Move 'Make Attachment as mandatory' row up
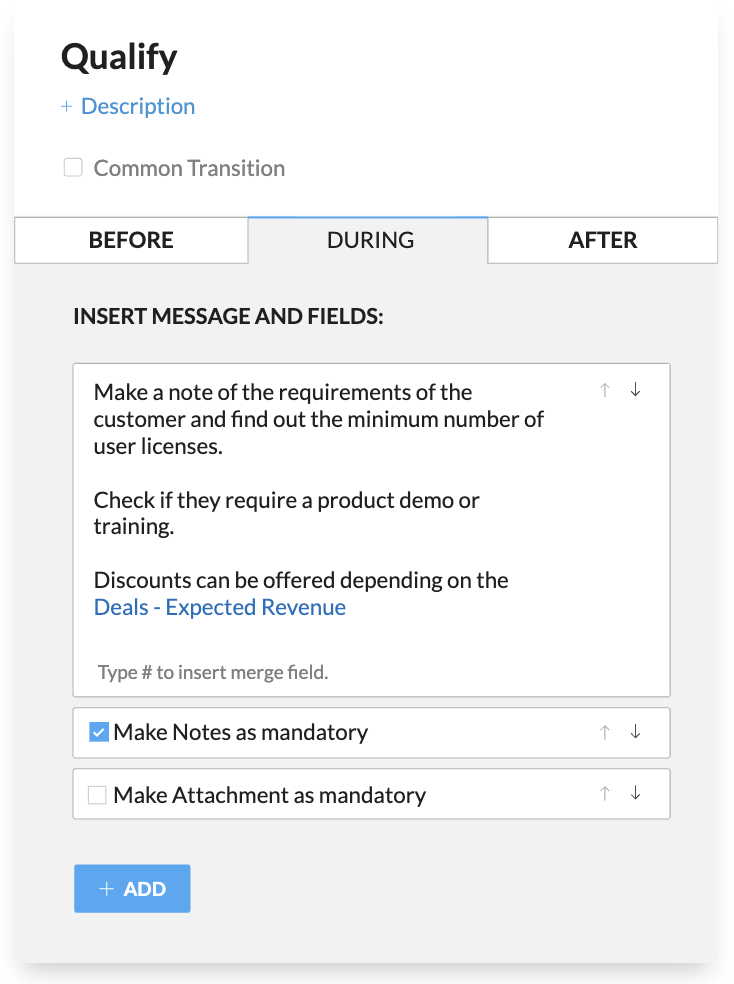 point(604,794)
